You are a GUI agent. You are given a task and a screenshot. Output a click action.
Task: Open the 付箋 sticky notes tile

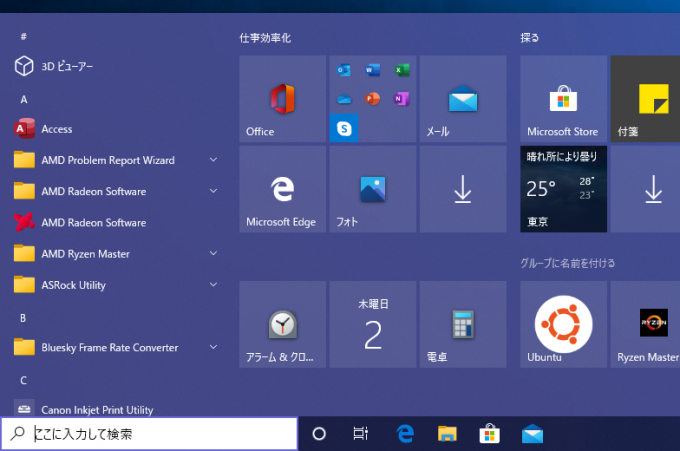tap(645, 98)
